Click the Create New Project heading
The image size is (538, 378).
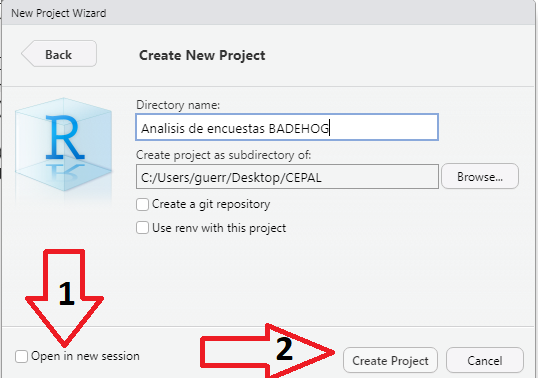pyautogui.click(x=202, y=55)
